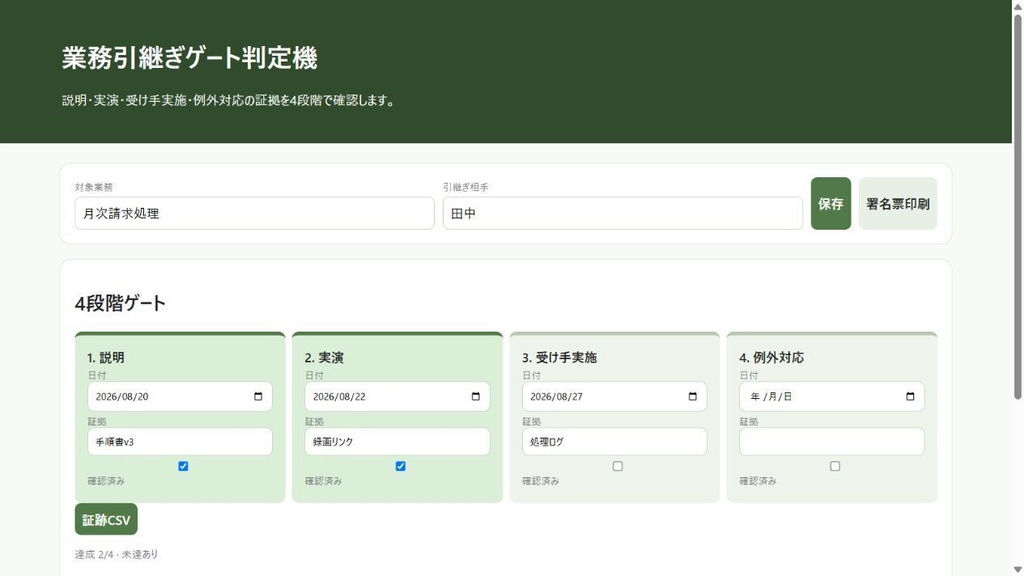Click the 業務引継ぎゲート判定機 page title
Viewport: 1024px width, 576px height.
click(x=189, y=58)
